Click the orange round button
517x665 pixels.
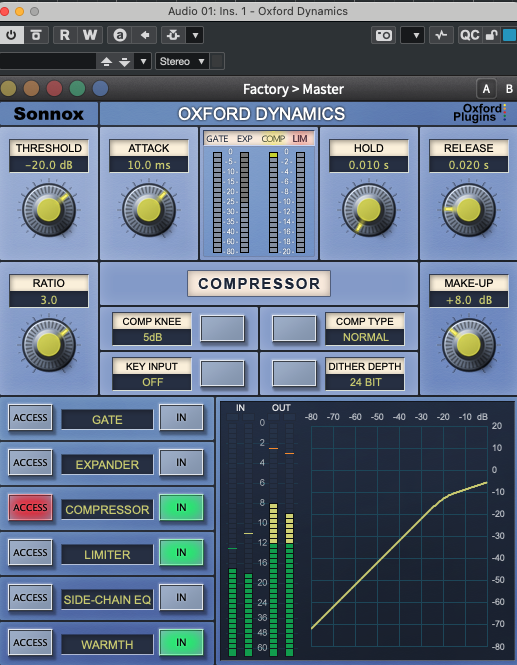point(31,89)
